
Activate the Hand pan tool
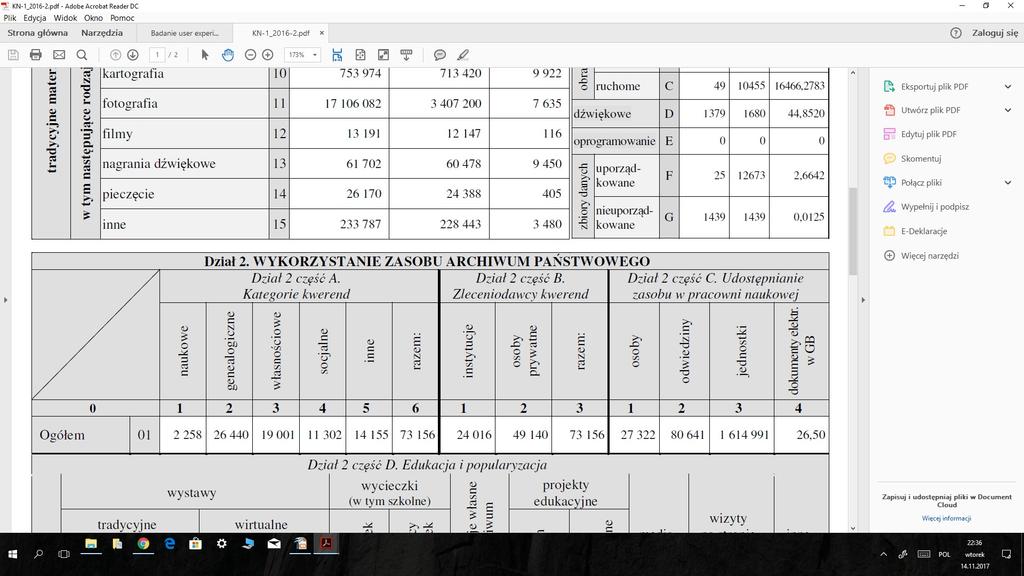pos(228,55)
